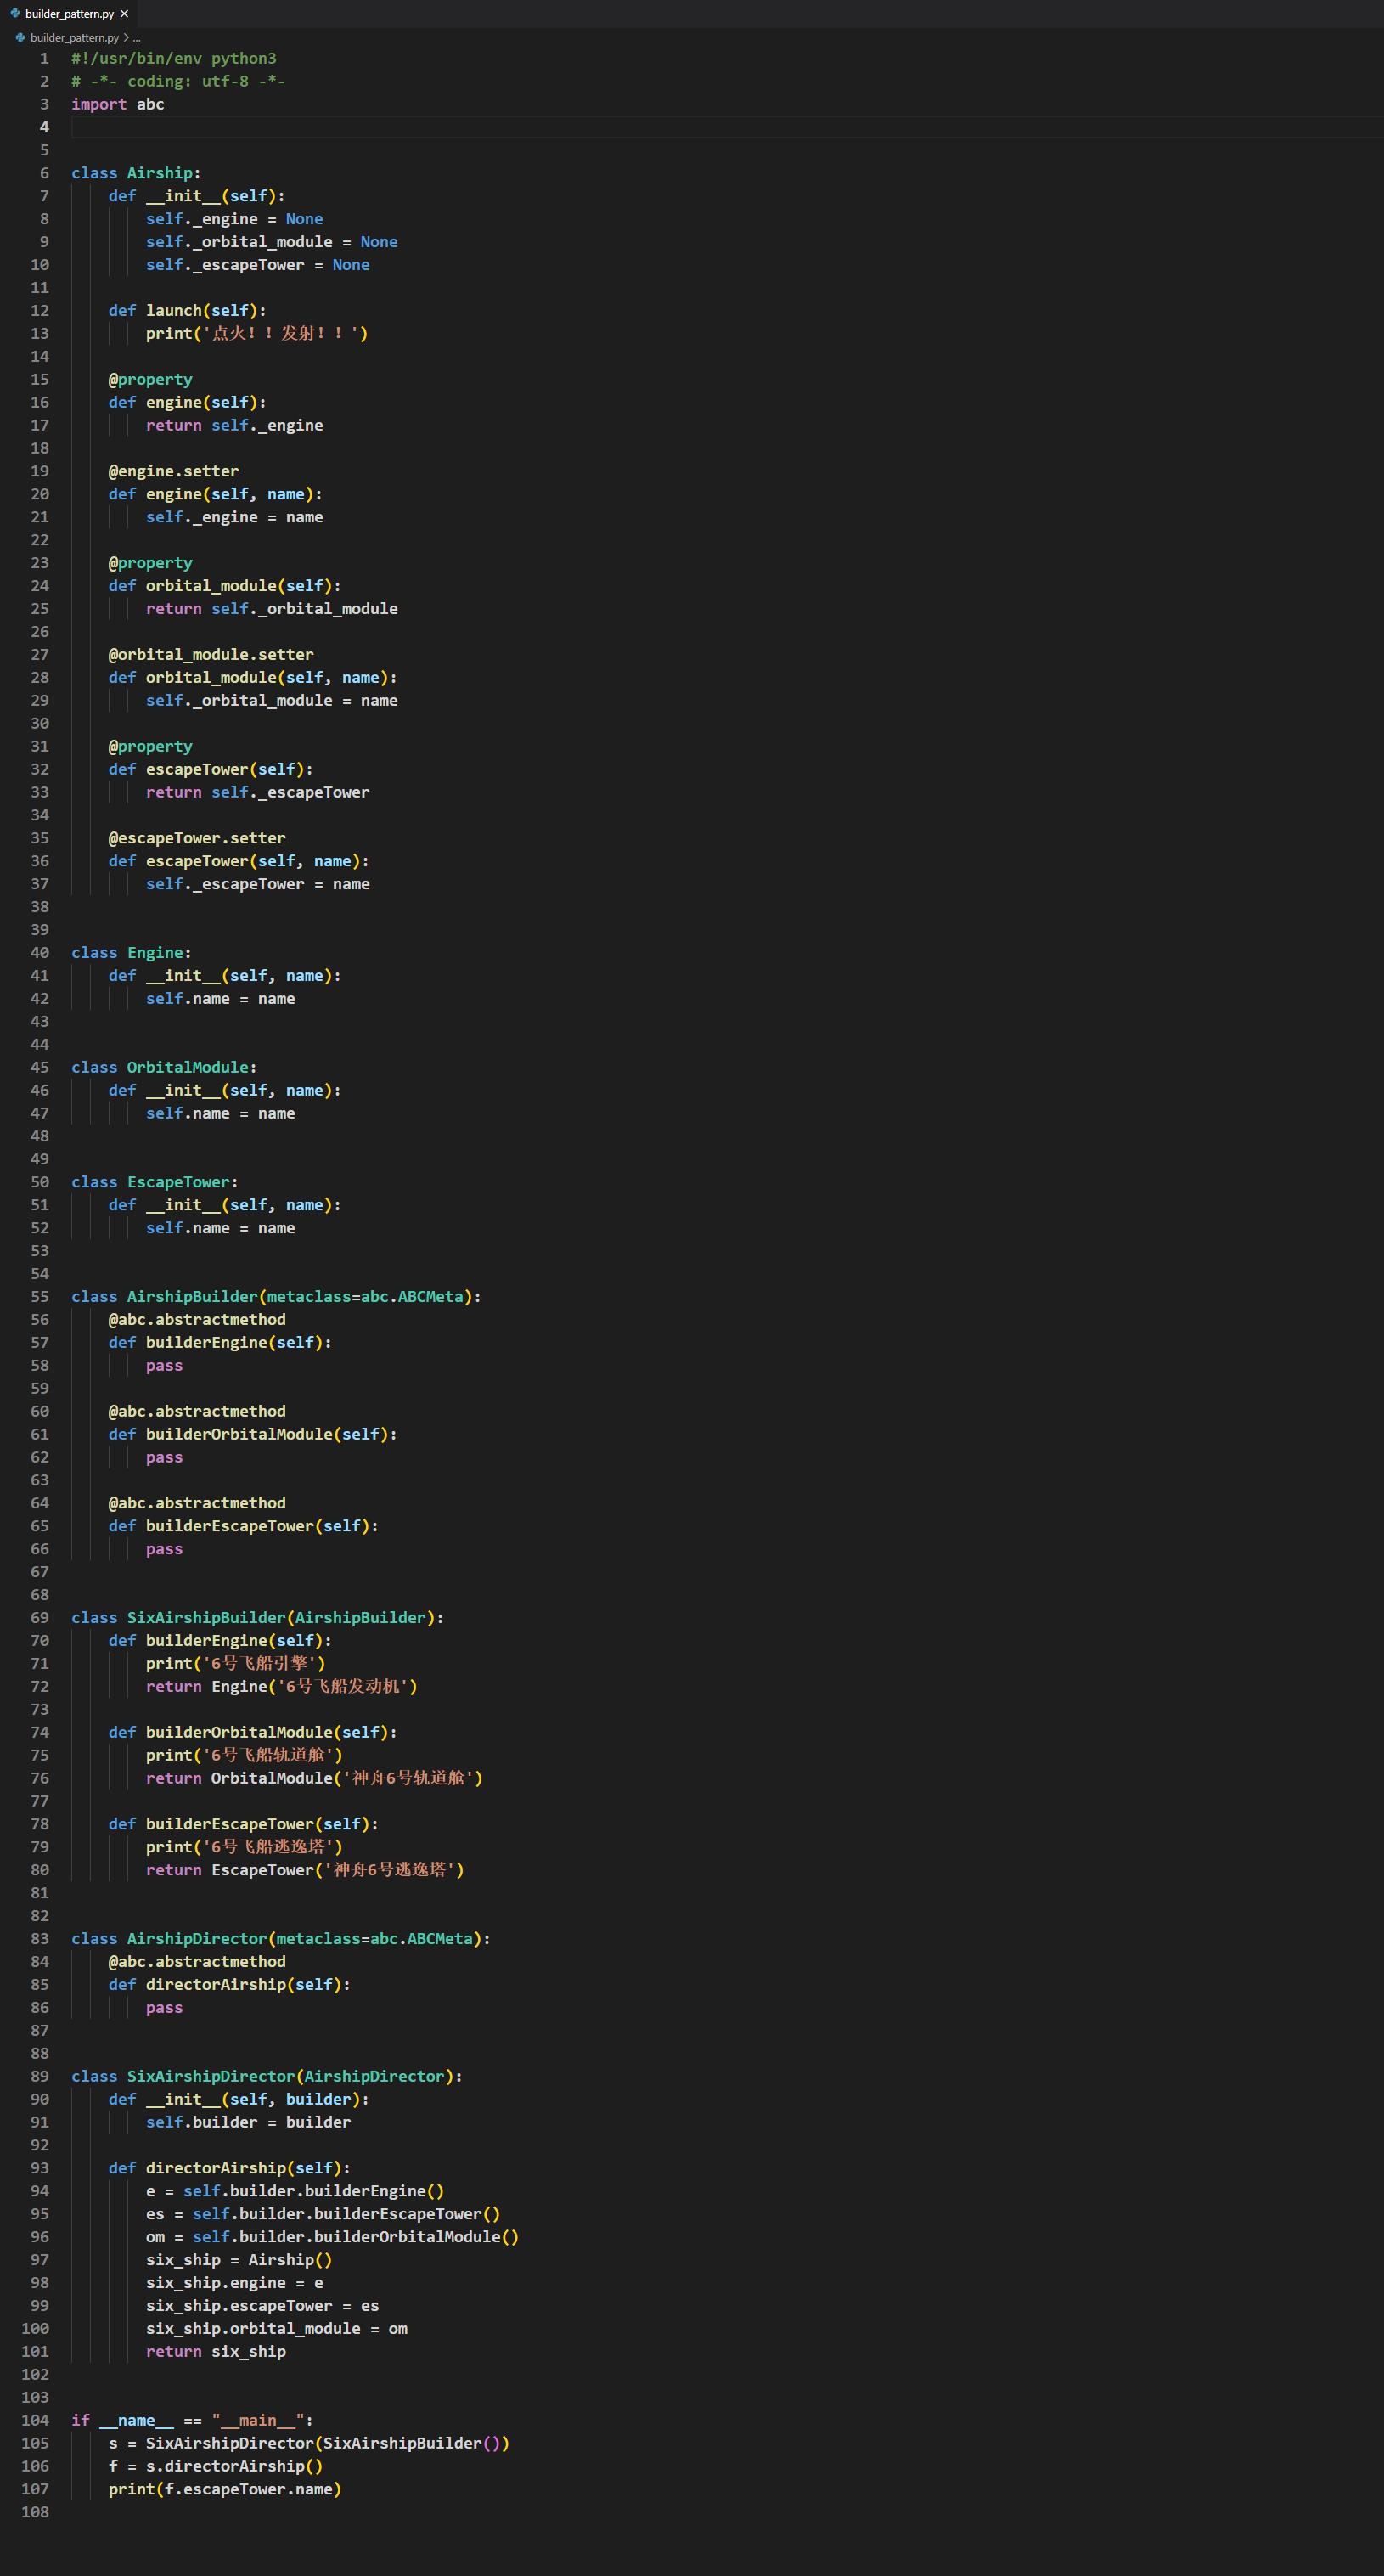Screen dimensions: 1384x2576
Task: Close the builder_pattern.py tab
Action: (x=124, y=14)
